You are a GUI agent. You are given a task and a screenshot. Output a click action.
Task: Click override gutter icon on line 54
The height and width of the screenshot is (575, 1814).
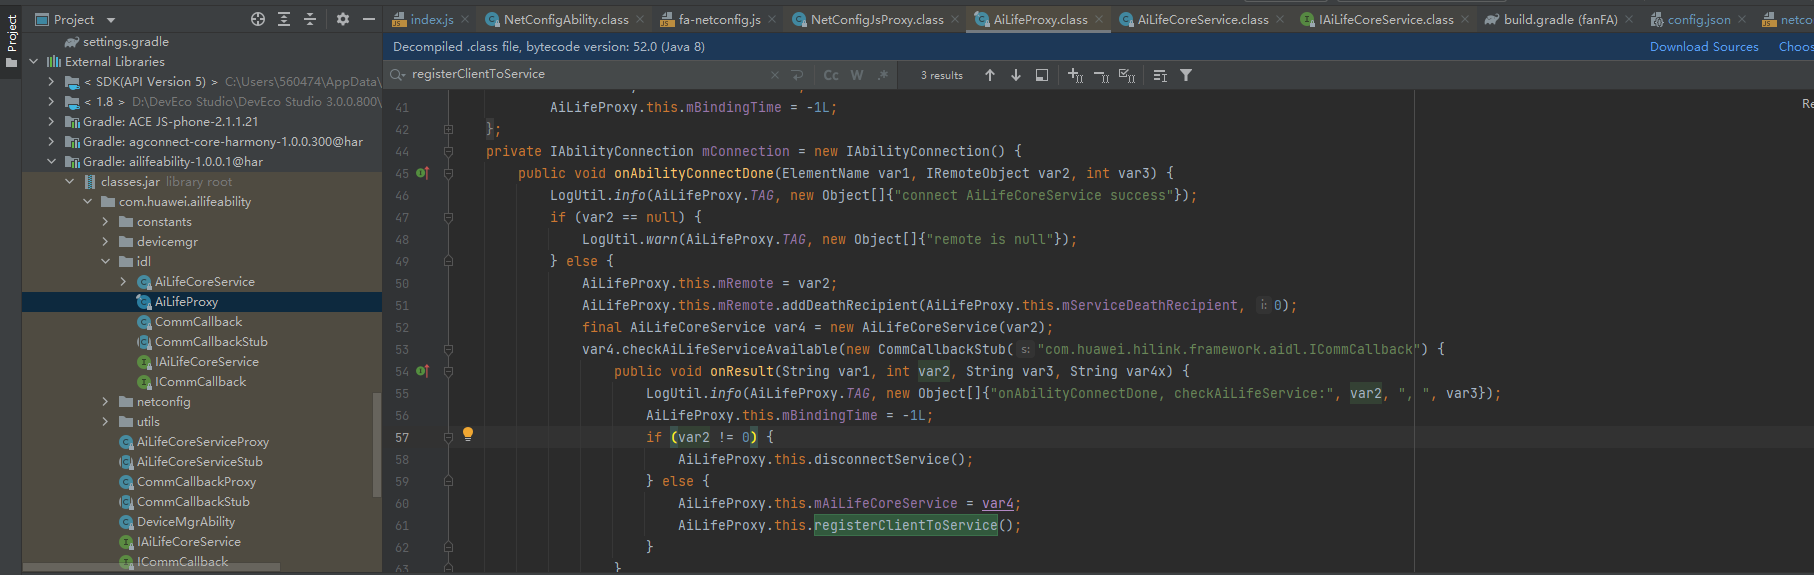(422, 371)
